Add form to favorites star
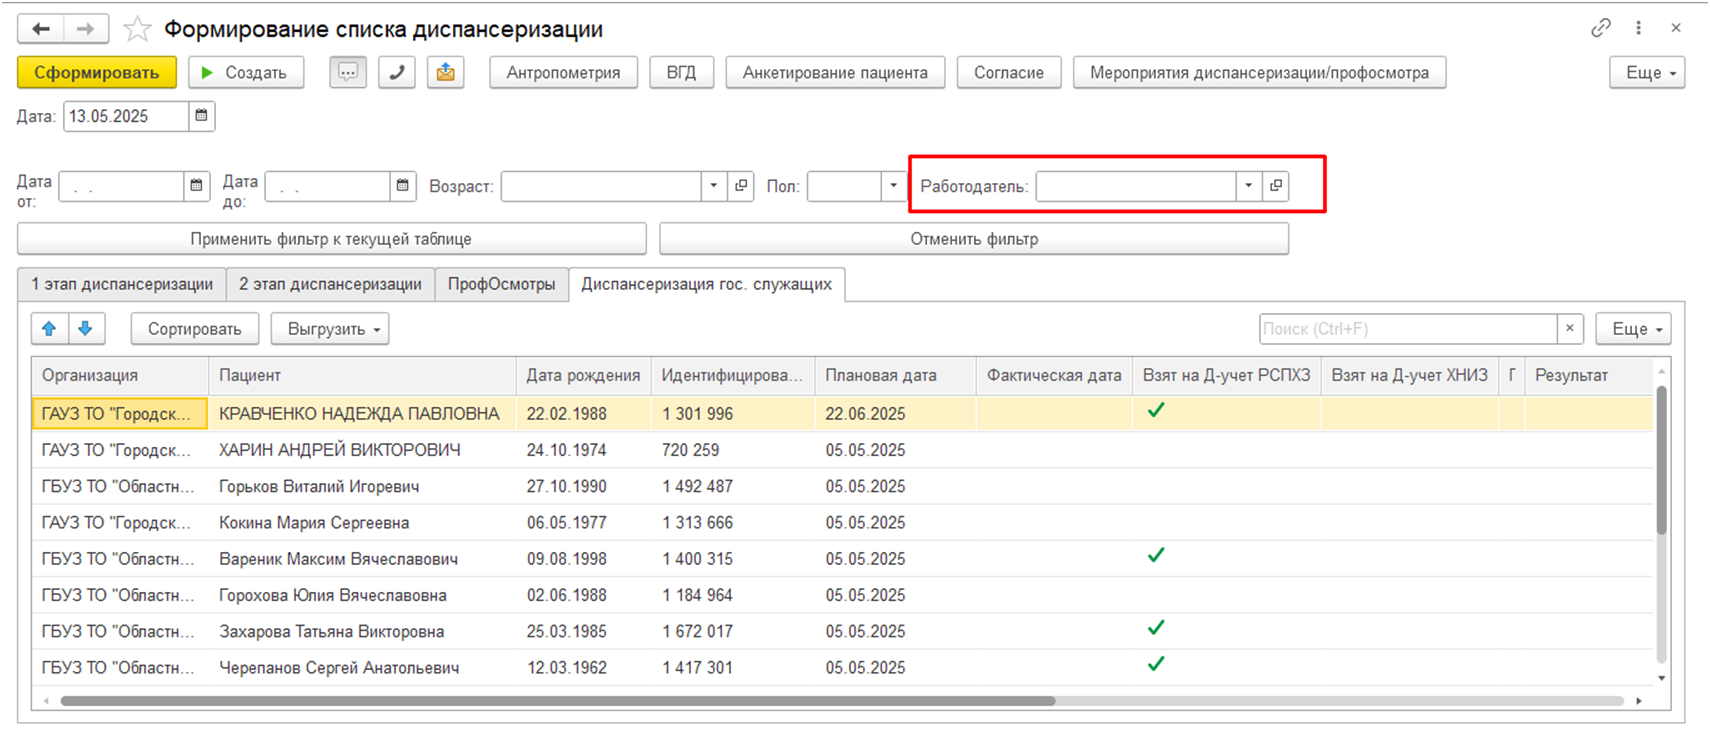 pos(137,29)
